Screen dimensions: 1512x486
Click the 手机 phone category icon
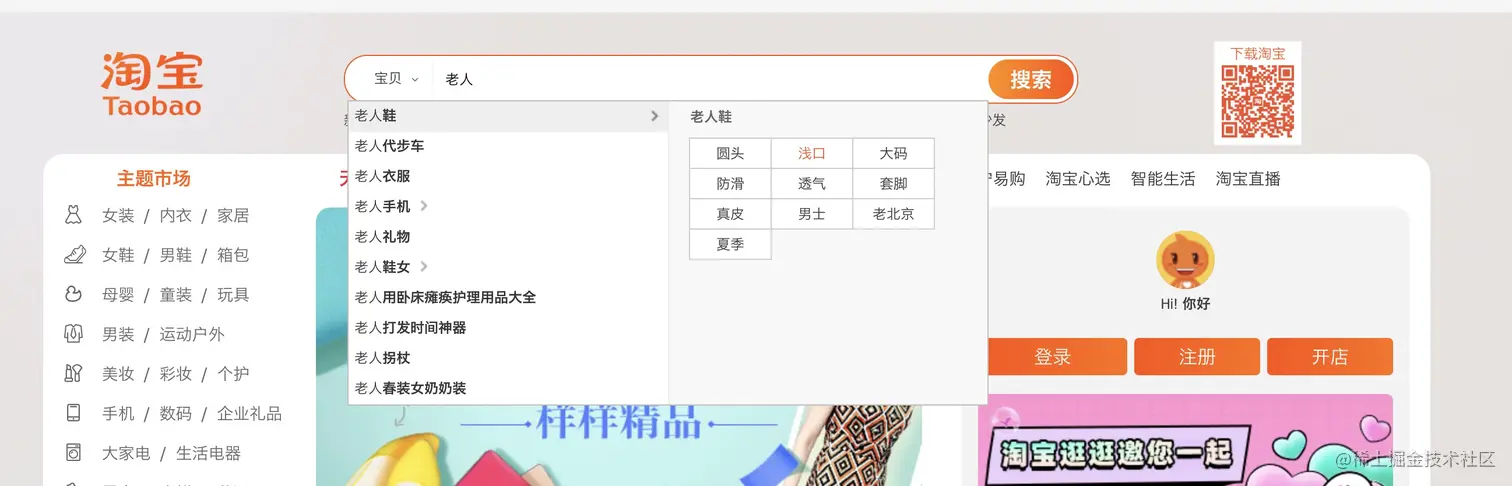pos(73,413)
